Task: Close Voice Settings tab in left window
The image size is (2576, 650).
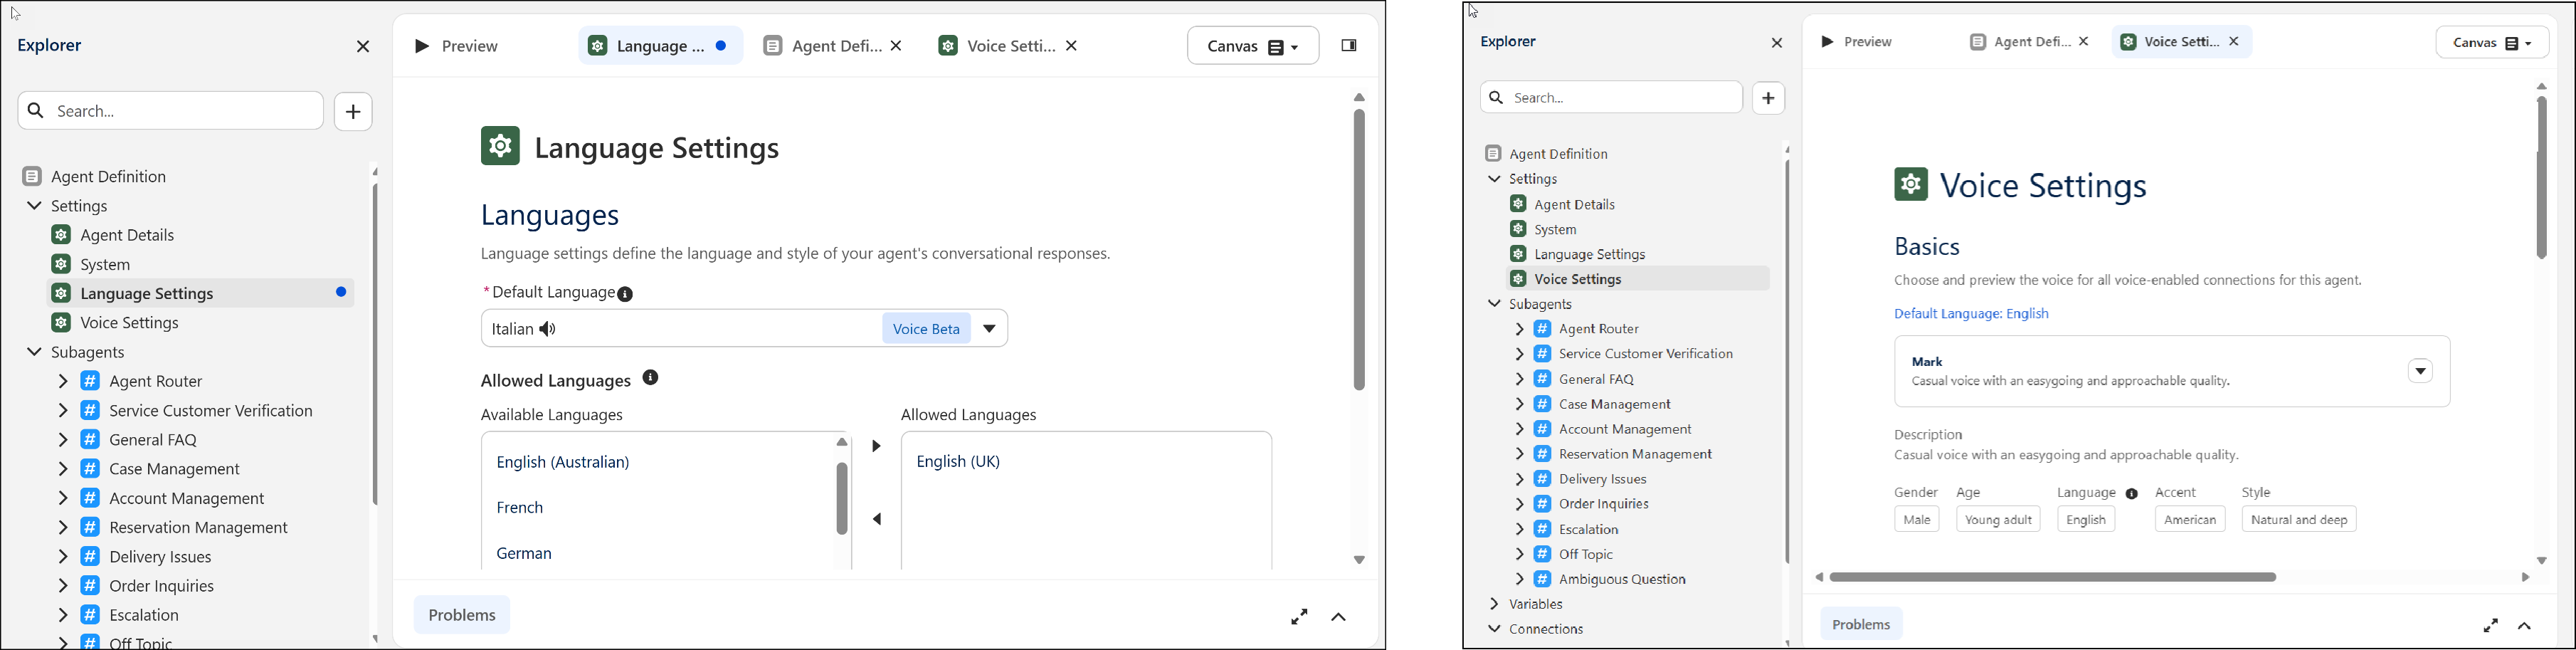Action: click(1072, 46)
